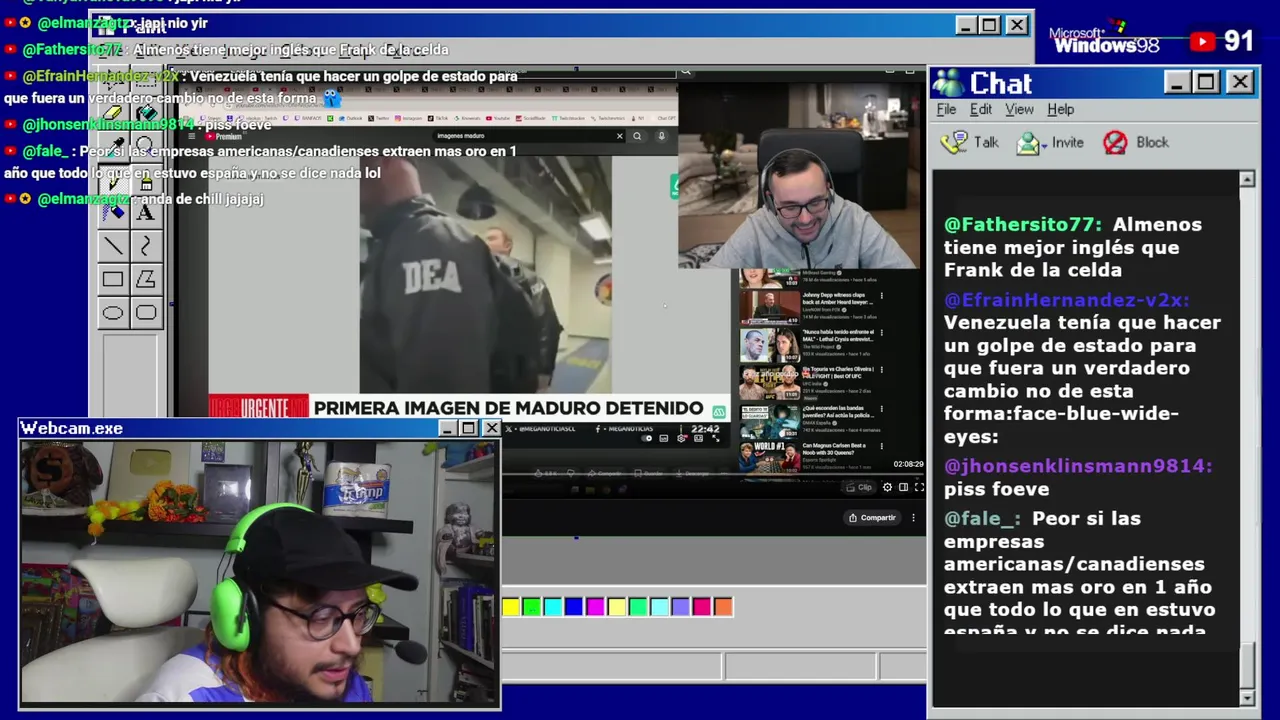Pick the magenta color swatch
Viewport: 1280px width, 720px height.
[x=596, y=606]
